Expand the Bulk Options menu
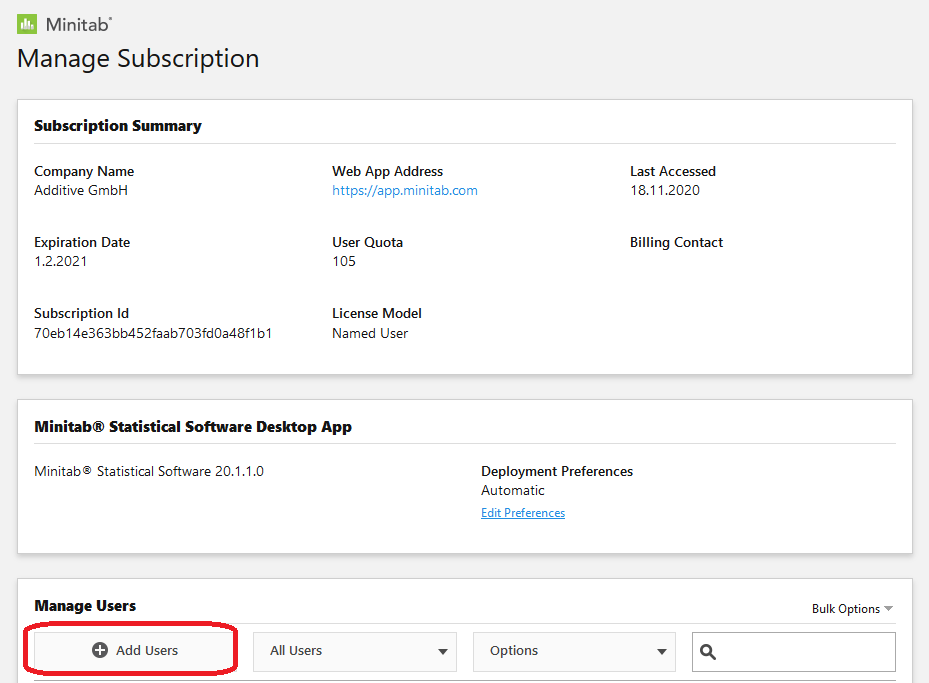This screenshot has width=929, height=683. click(852, 608)
